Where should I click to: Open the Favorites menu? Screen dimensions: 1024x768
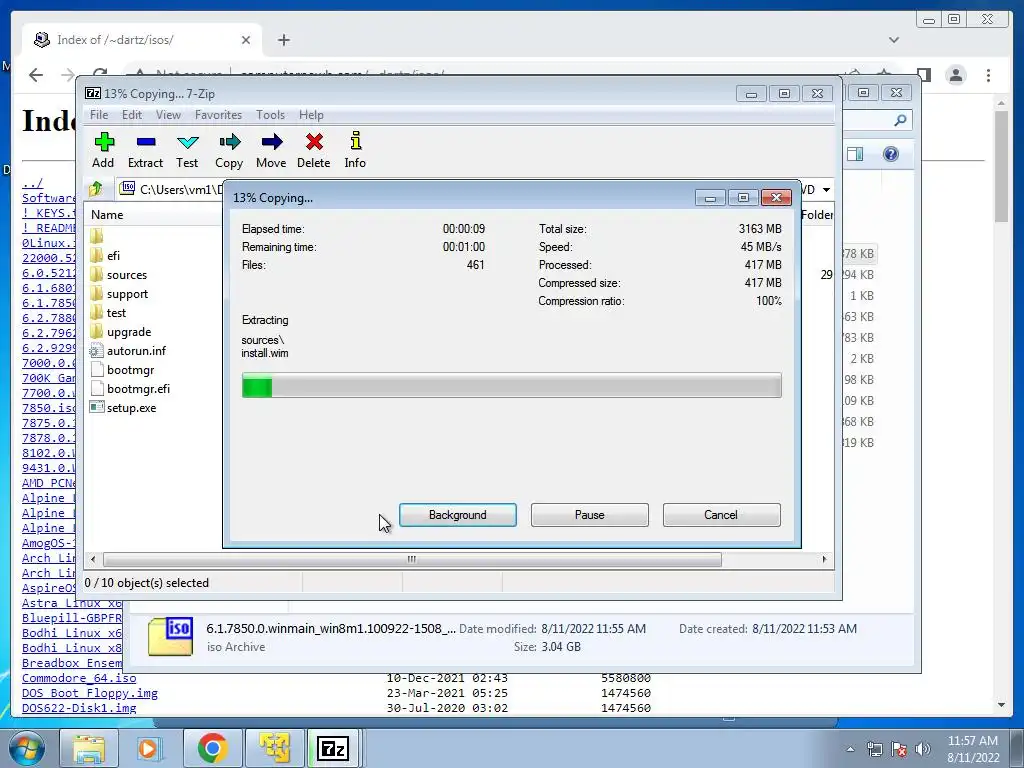[x=218, y=115]
